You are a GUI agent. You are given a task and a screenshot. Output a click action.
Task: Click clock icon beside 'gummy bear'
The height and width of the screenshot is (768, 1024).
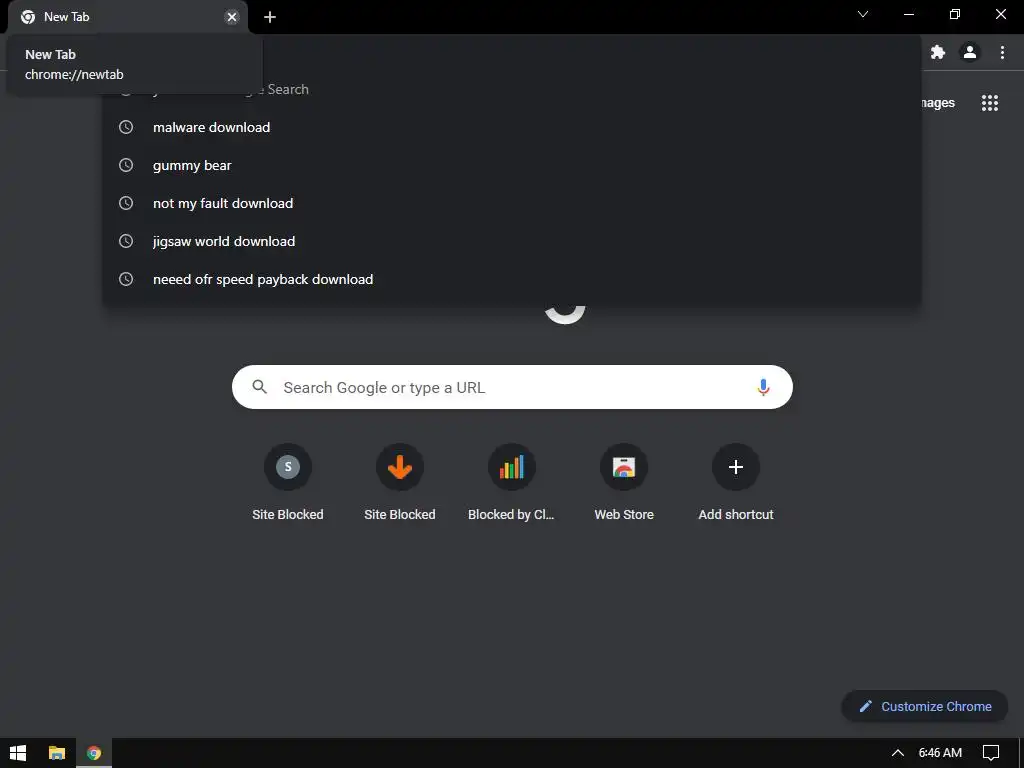126,165
